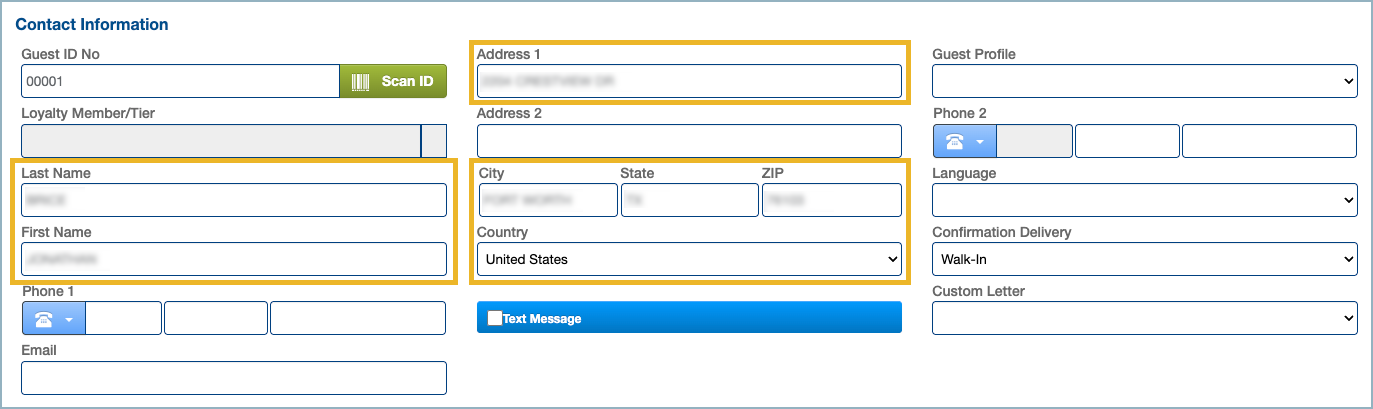The image size is (1373, 409).
Task: Click the Loyalty Member/Tier field
Action: tap(220, 141)
